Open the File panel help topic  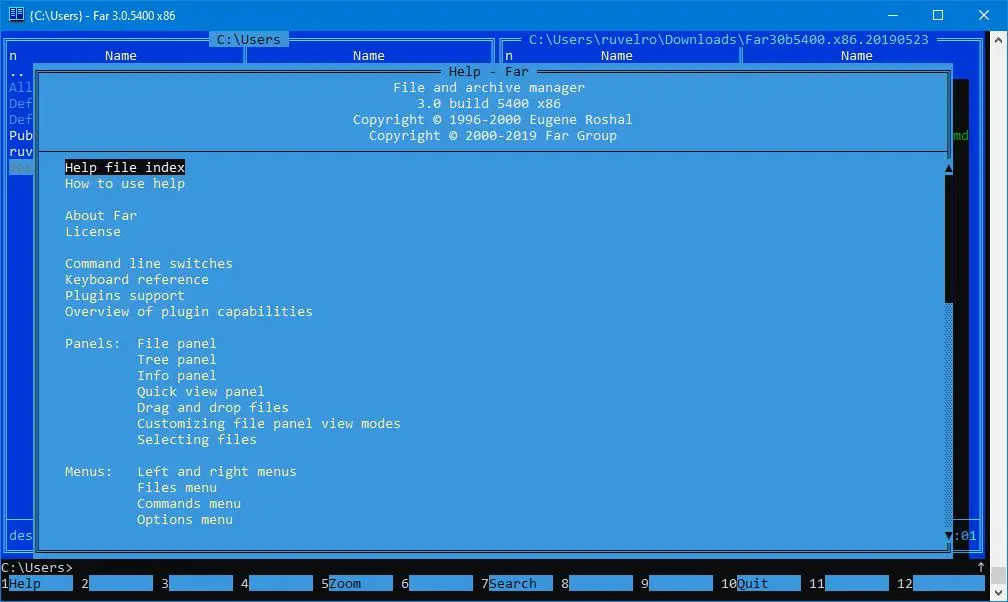177,343
